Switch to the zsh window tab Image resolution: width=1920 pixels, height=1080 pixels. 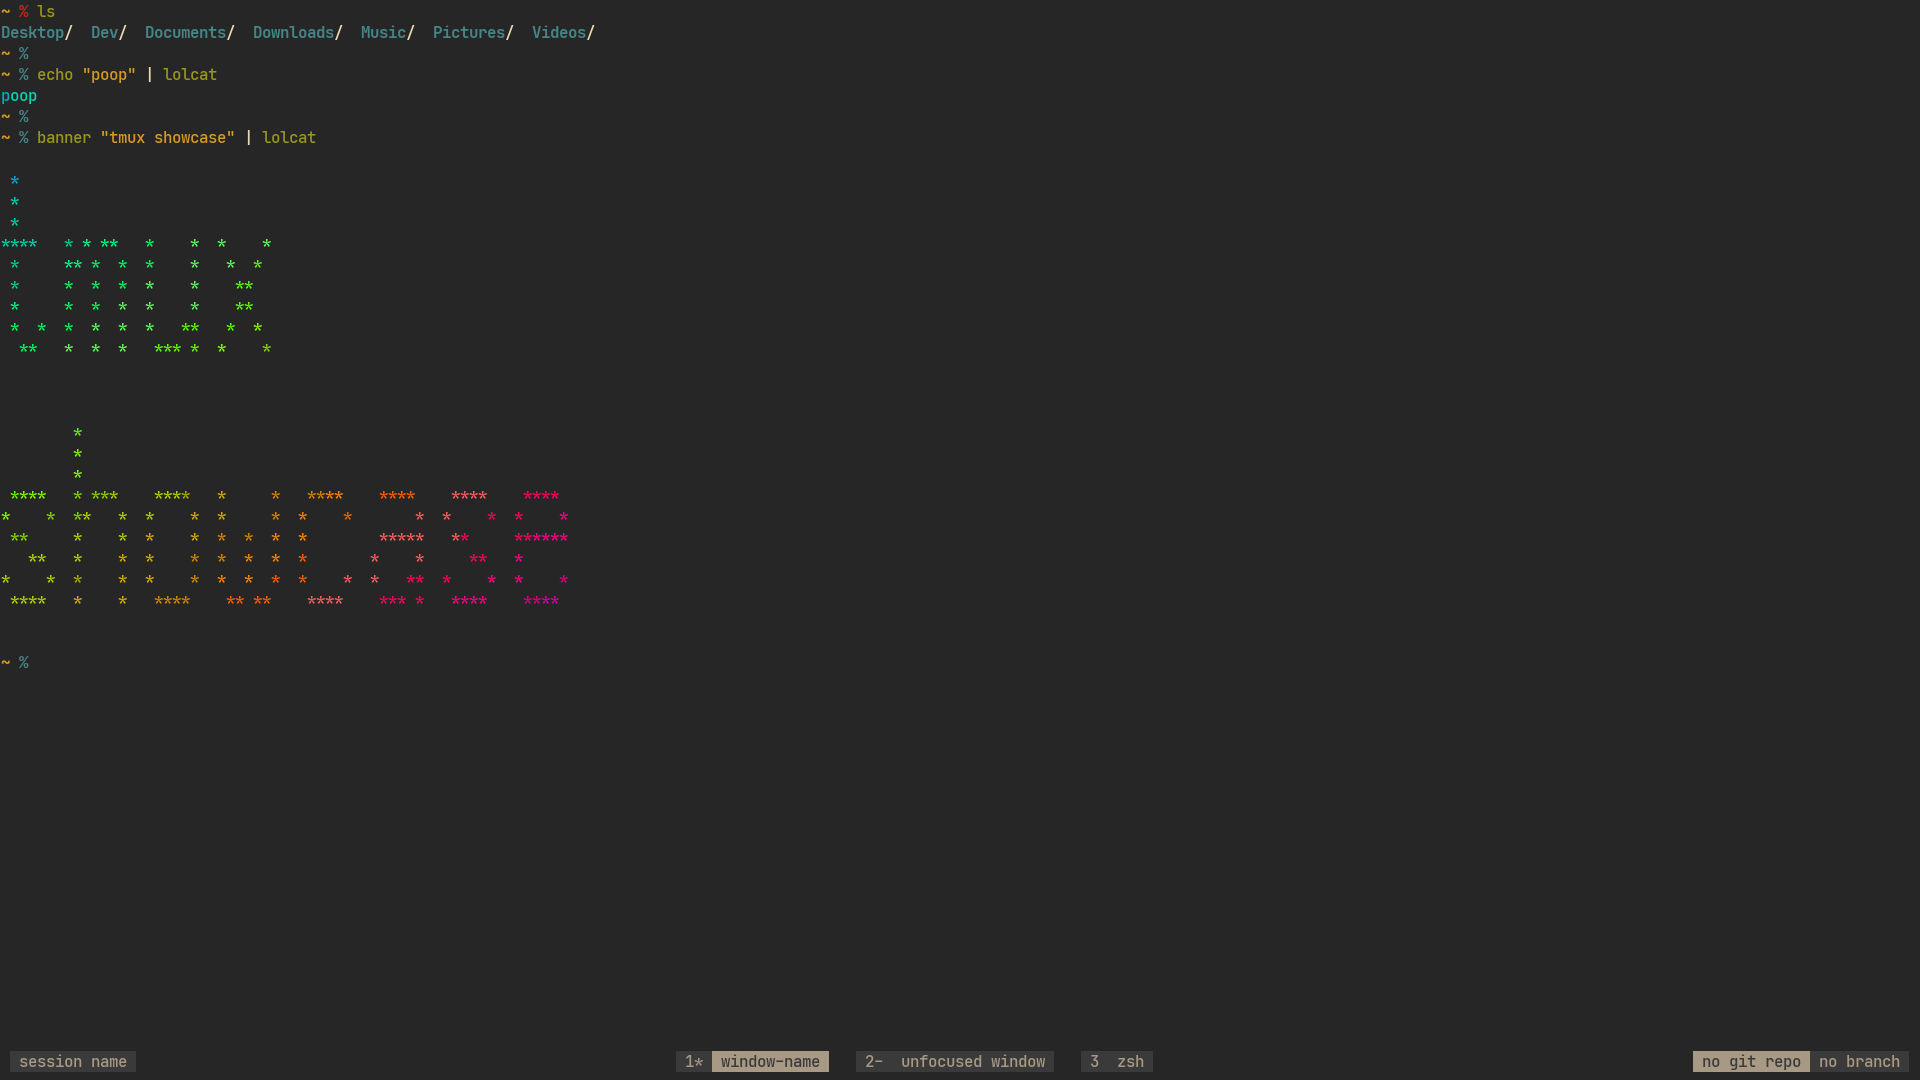click(1130, 1061)
